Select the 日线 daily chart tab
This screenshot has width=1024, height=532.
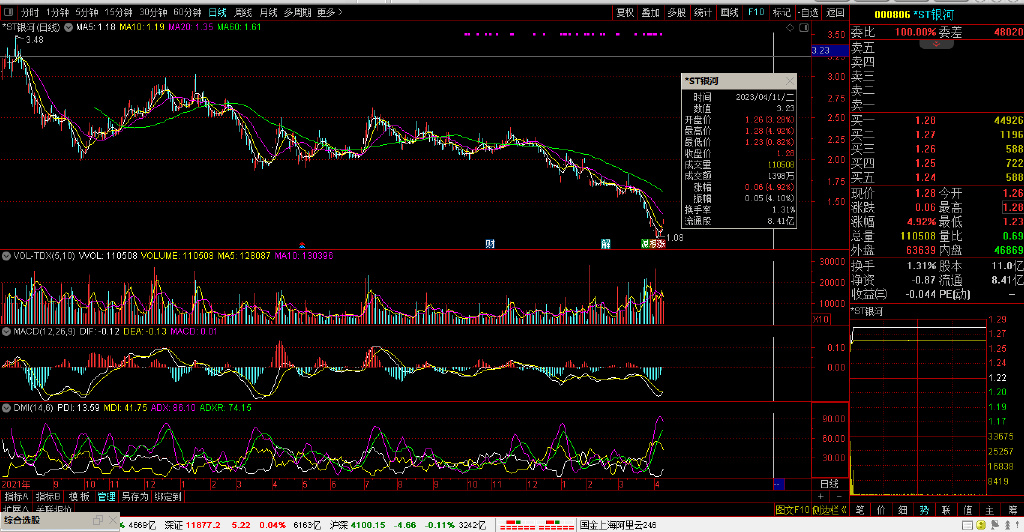tap(217, 12)
